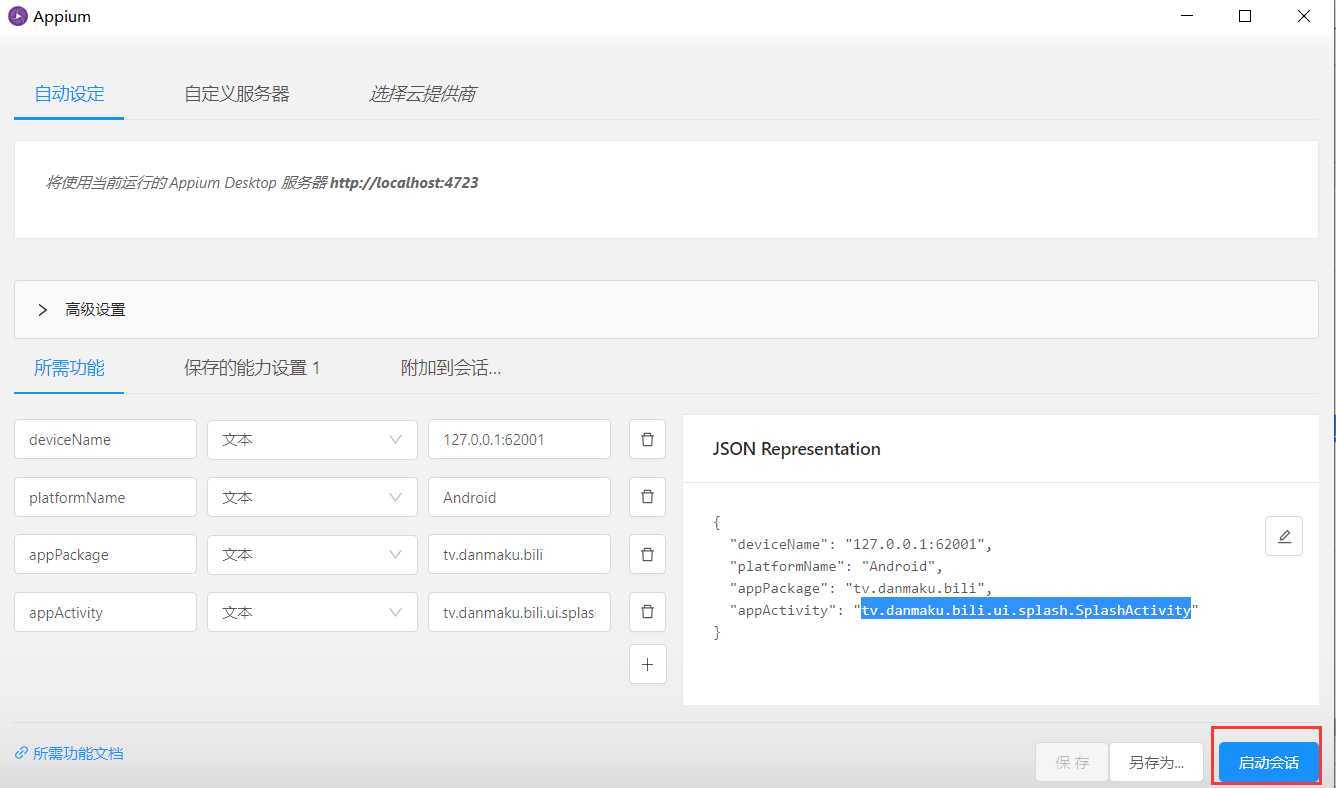This screenshot has width=1336, height=788.
Task: Select the 所需功能 tab
Action: click(x=69, y=367)
